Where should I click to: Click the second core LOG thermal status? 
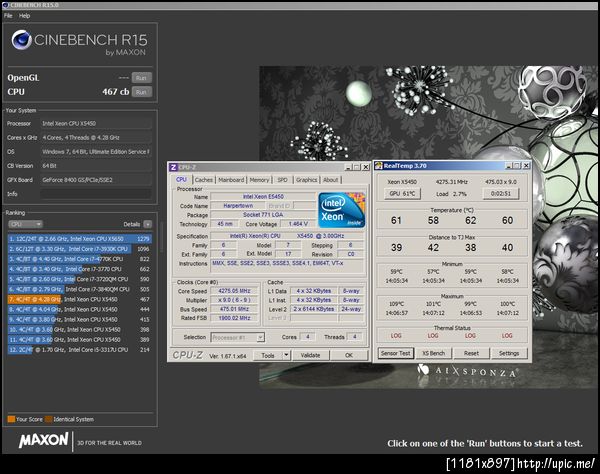click(433, 336)
